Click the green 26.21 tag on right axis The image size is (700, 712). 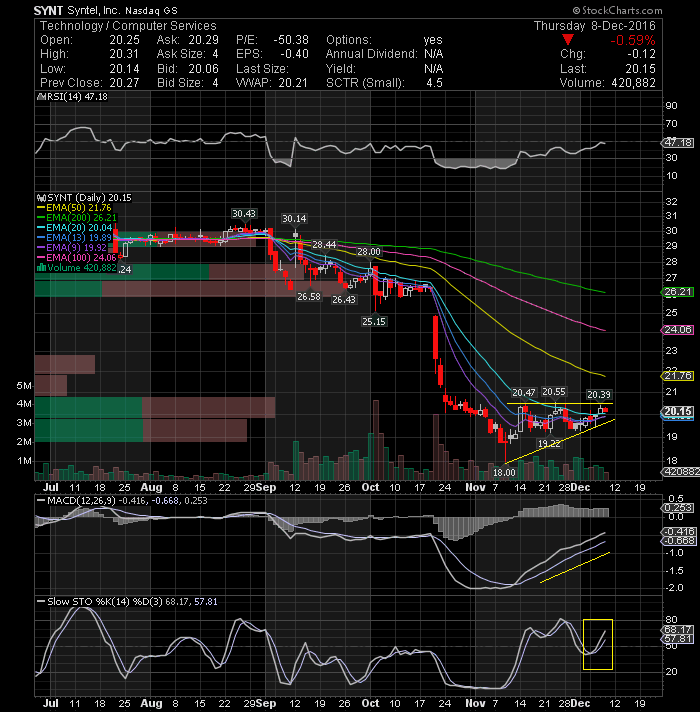point(678,292)
